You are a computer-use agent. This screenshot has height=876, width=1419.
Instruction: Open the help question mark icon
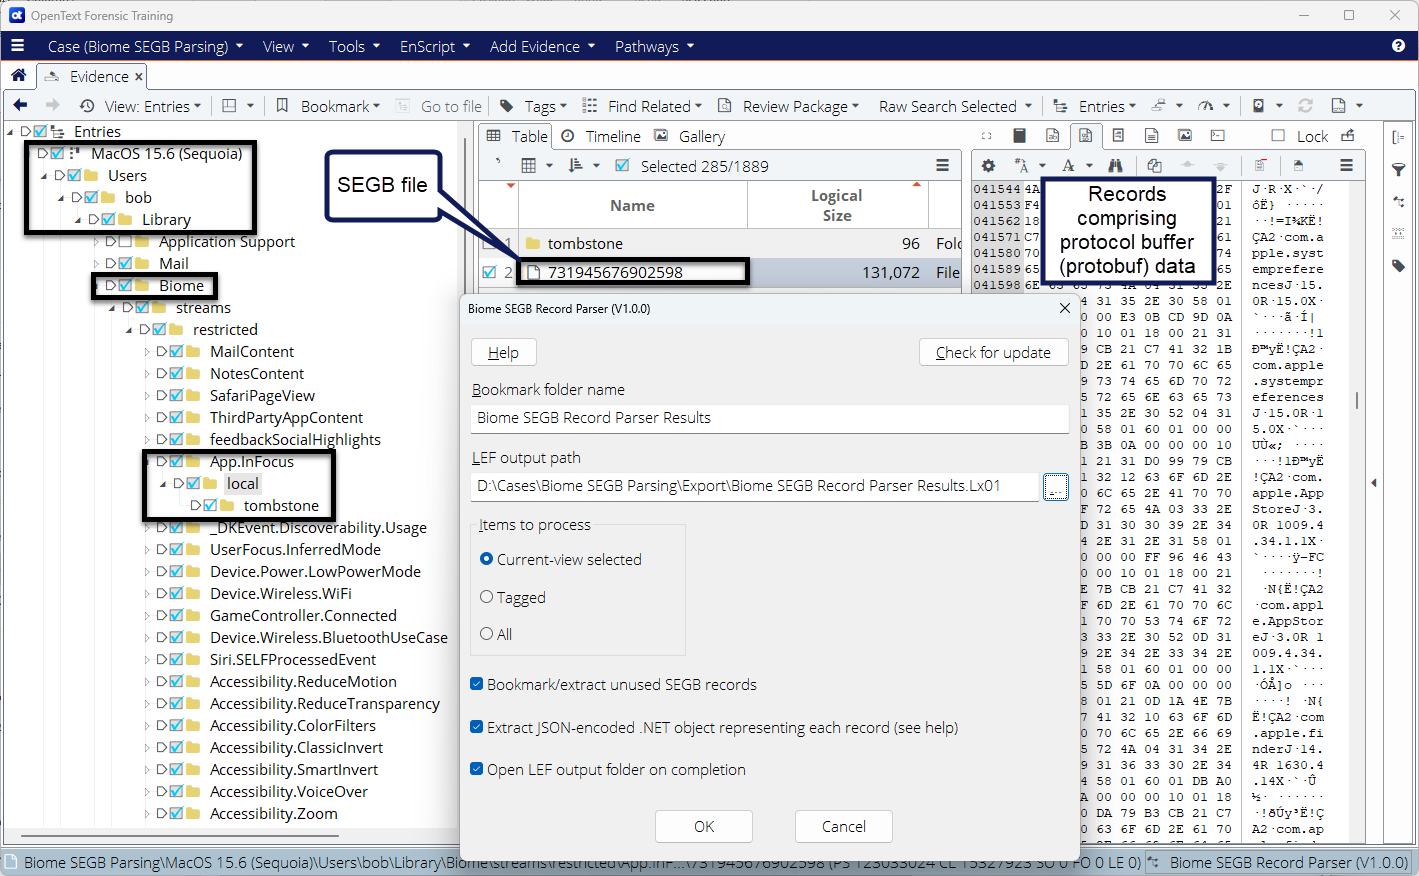point(1398,46)
